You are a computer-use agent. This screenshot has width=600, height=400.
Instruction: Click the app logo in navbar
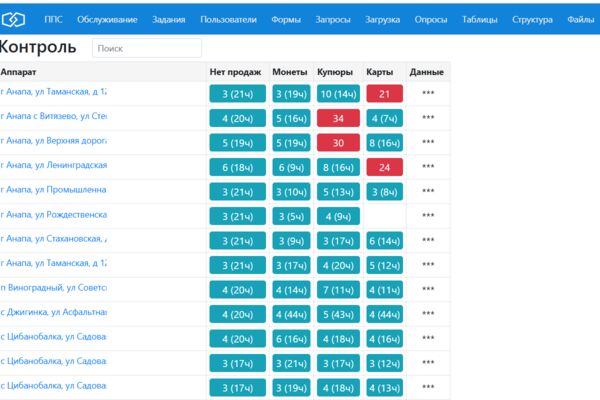[x=13, y=20]
